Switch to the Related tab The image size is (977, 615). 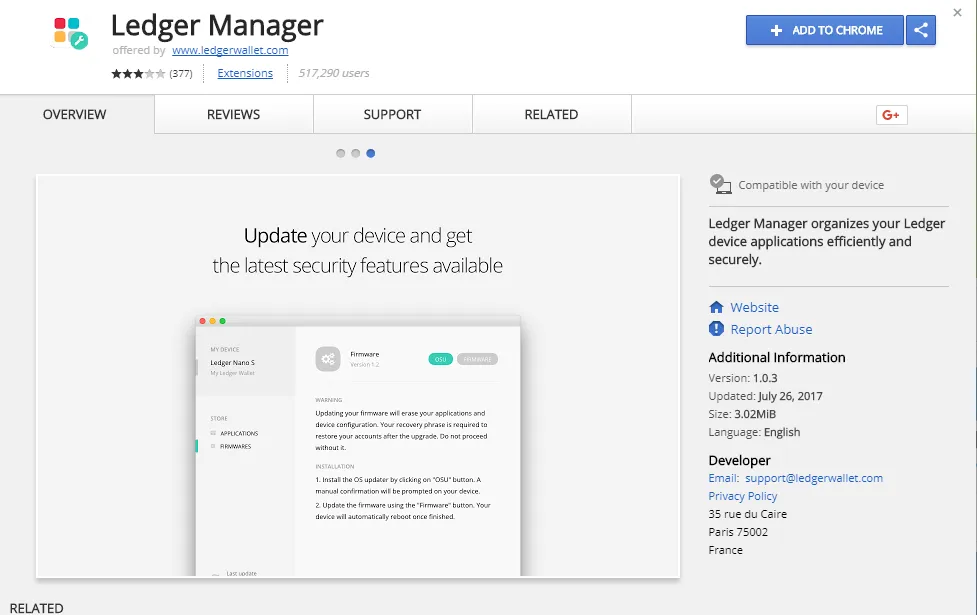point(551,115)
